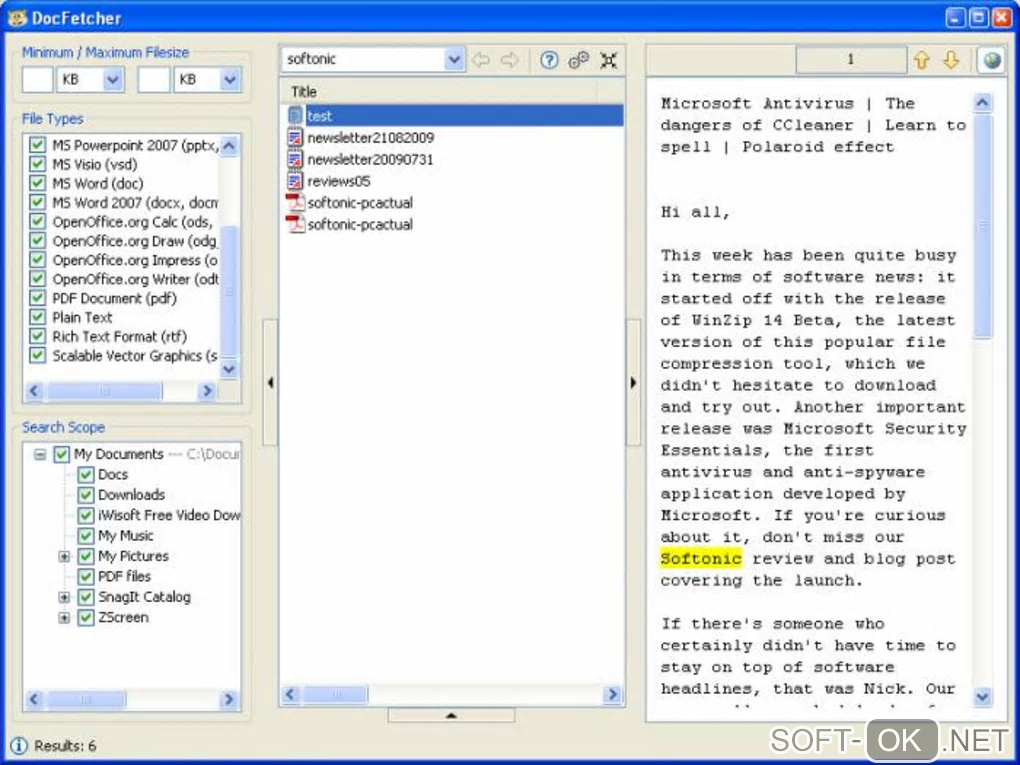1020x765 pixels.
Task: Collapse the left filter panel with arrow
Action: pos(270,382)
